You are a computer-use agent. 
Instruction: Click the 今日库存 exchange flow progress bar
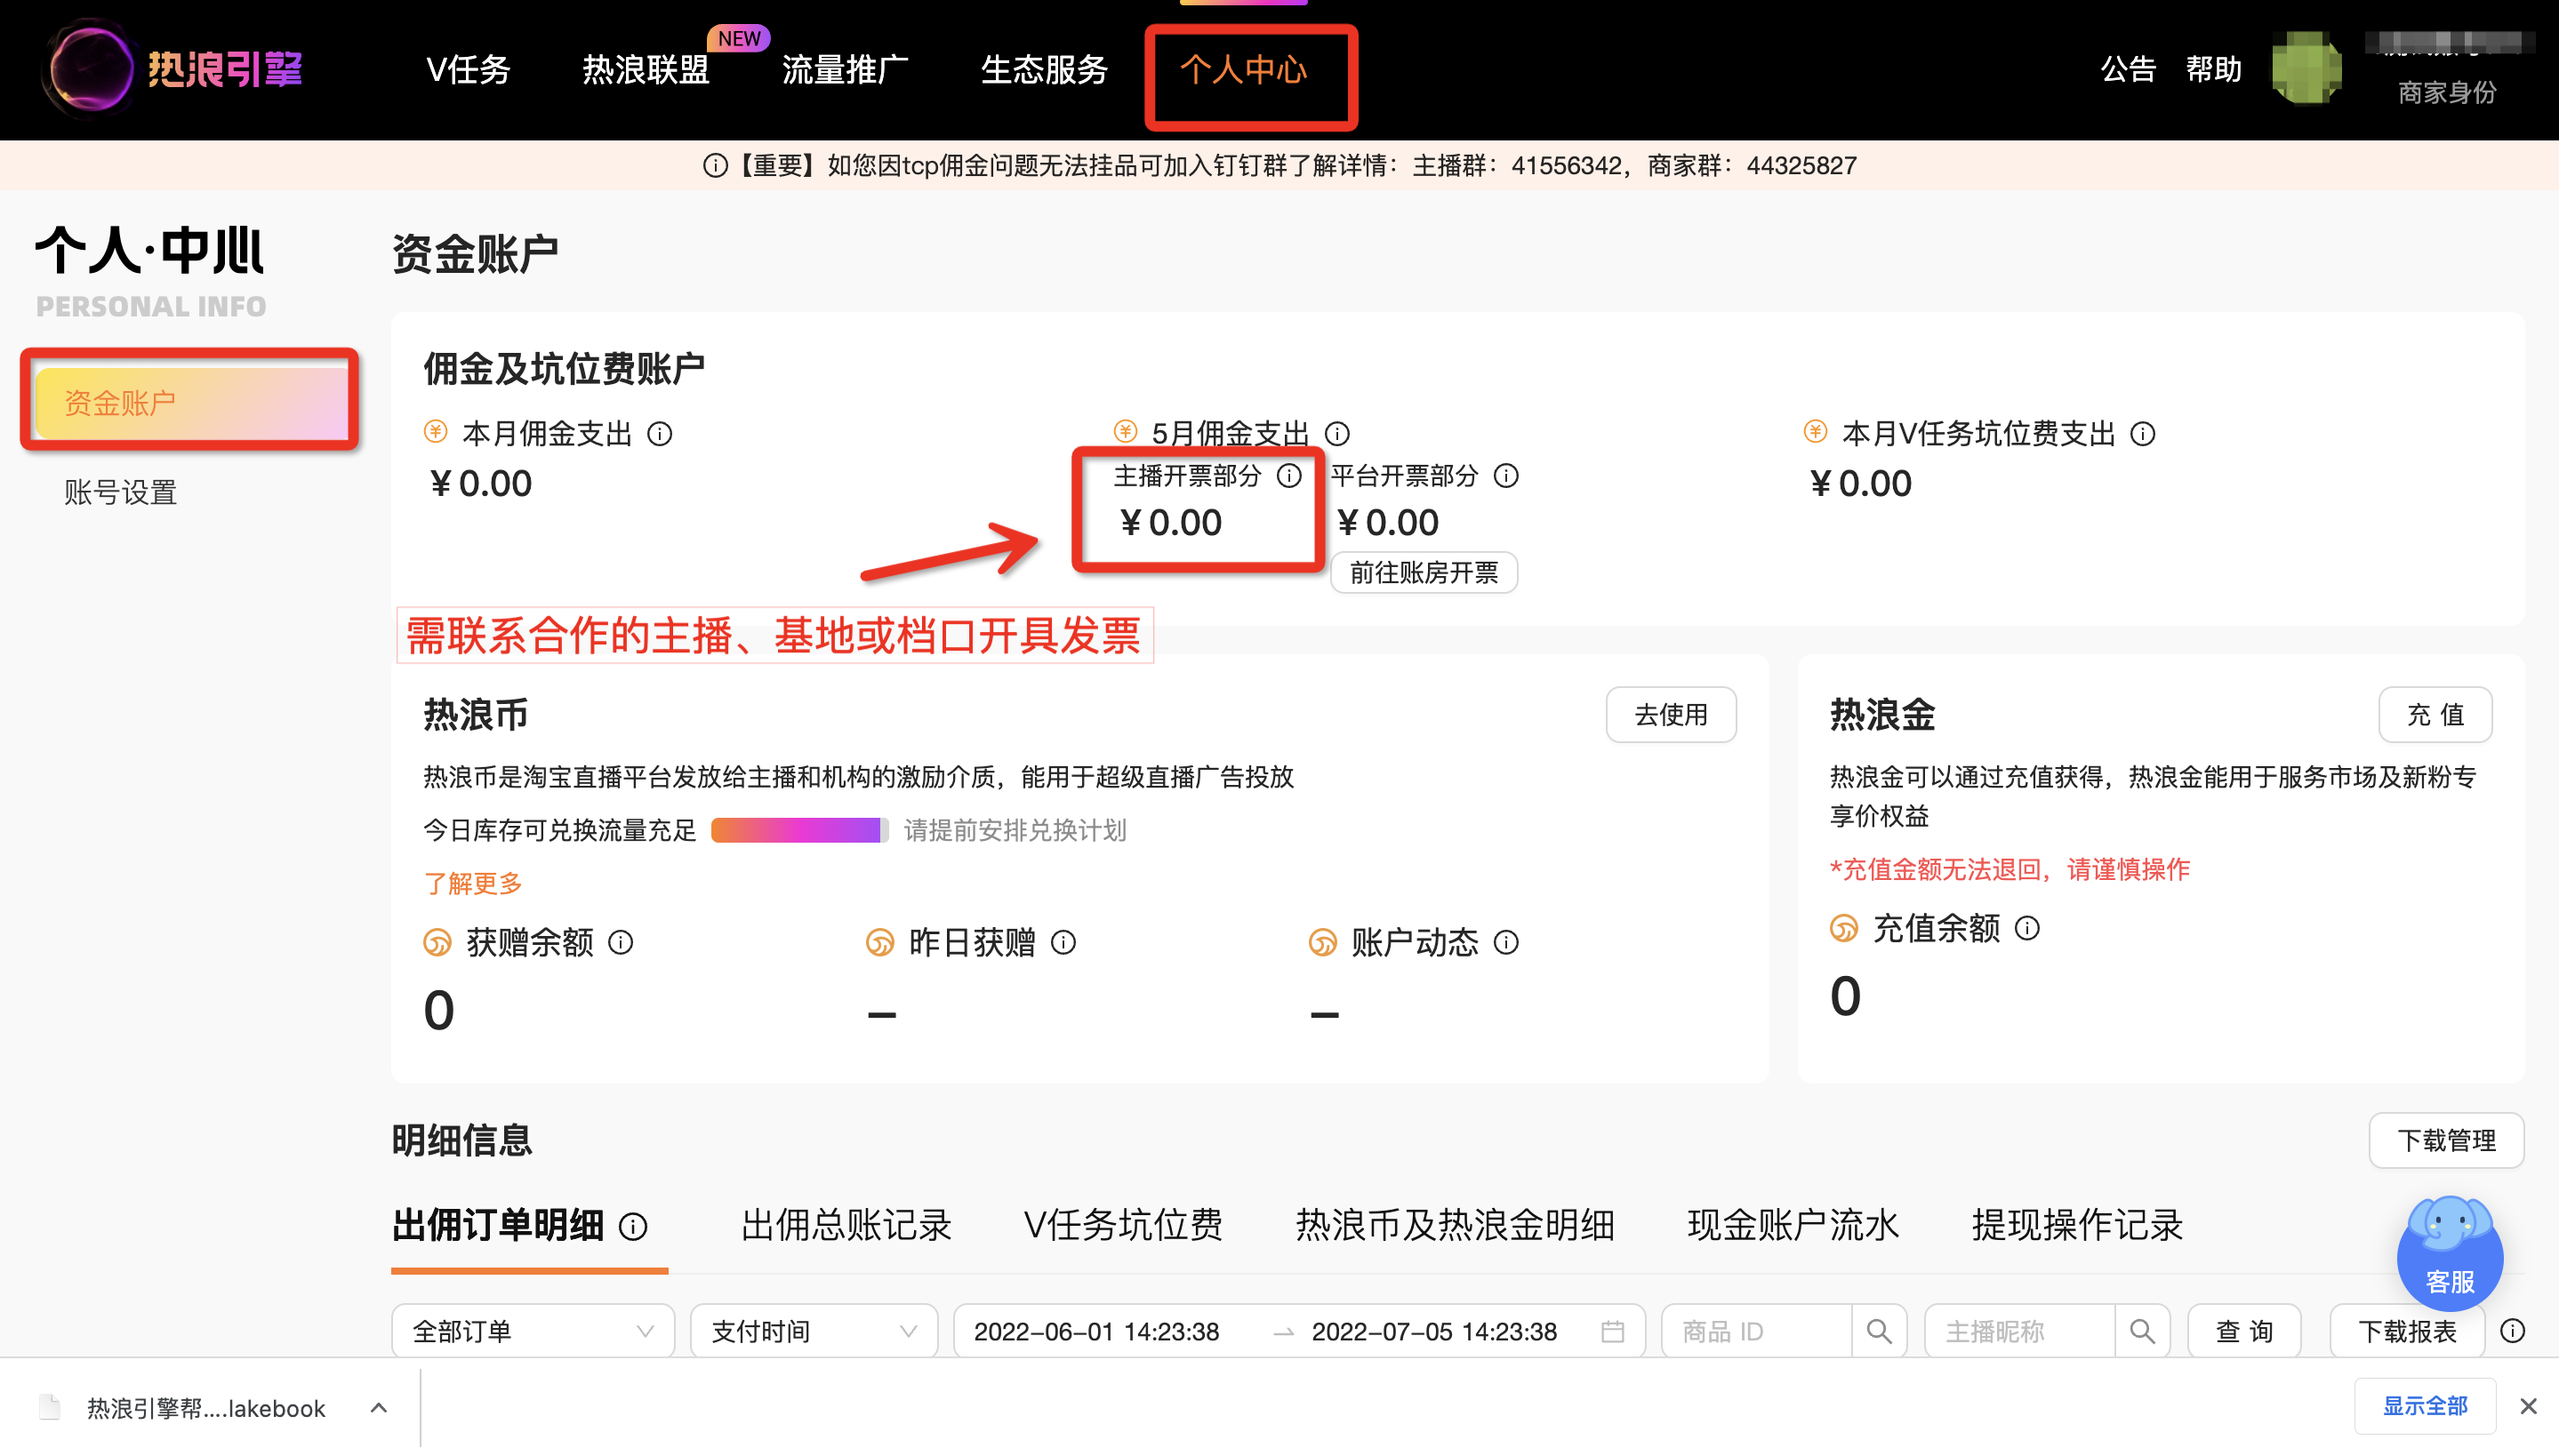click(x=800, y=830)
